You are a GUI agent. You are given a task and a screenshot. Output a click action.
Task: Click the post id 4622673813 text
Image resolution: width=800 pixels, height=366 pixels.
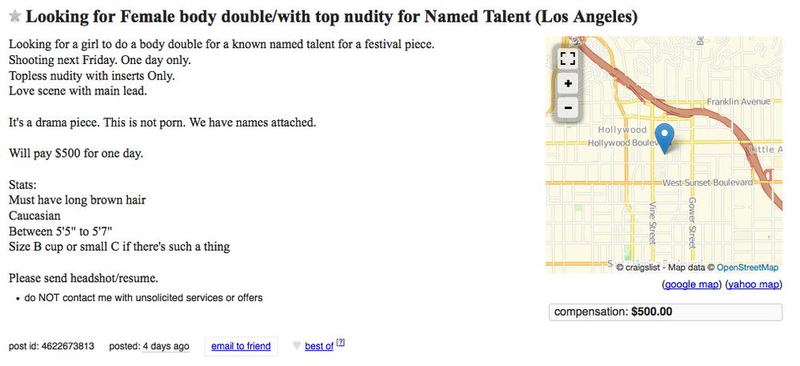pyautogui.click(x=52, y=346)
